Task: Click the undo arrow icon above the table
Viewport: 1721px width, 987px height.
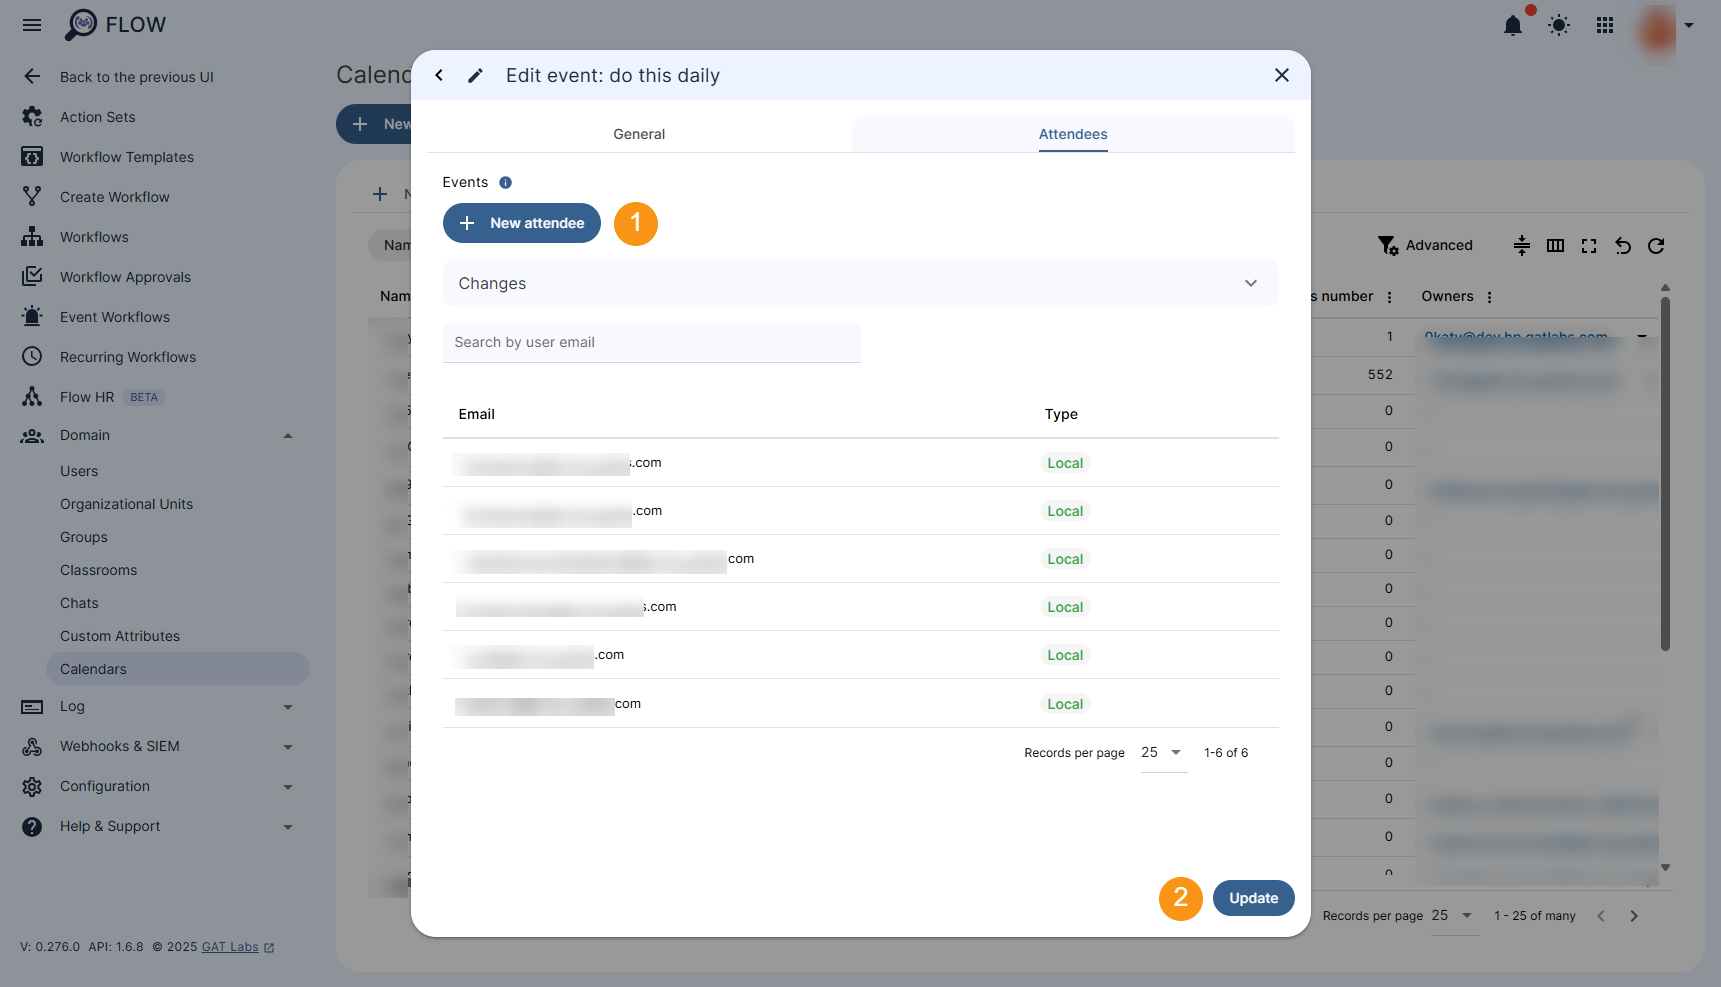Action: click(1622, 245)
